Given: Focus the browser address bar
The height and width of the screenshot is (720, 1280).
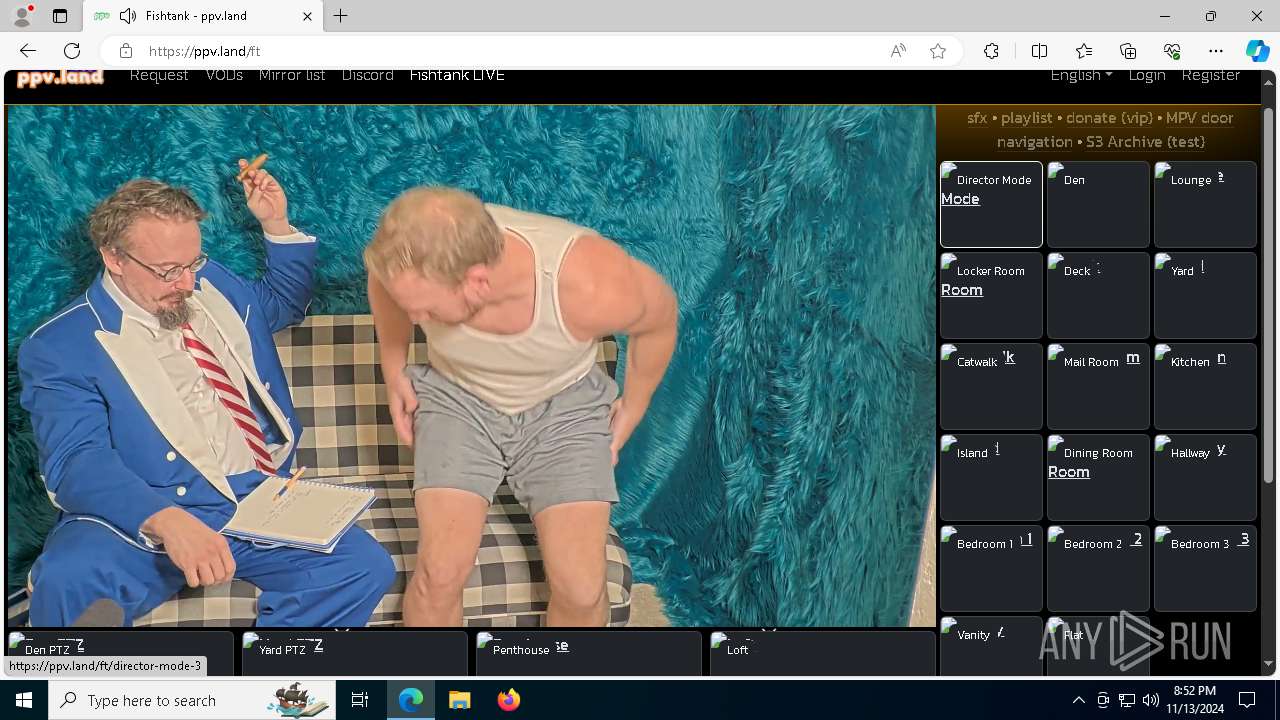Looking at the screenshot, I should [x=510, y=51].
